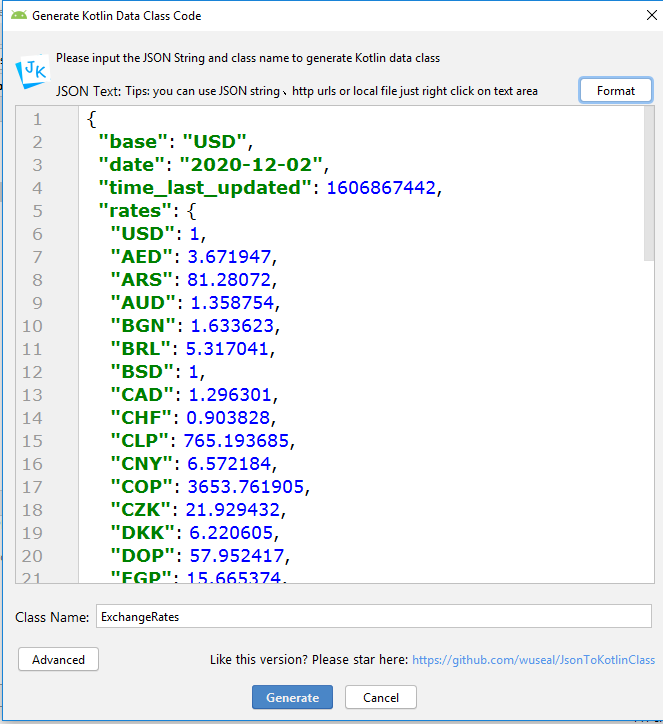Screen dimensions: 663x724
Task: Click the "rates" key in the JSON
Action: [x=133, y=211]
